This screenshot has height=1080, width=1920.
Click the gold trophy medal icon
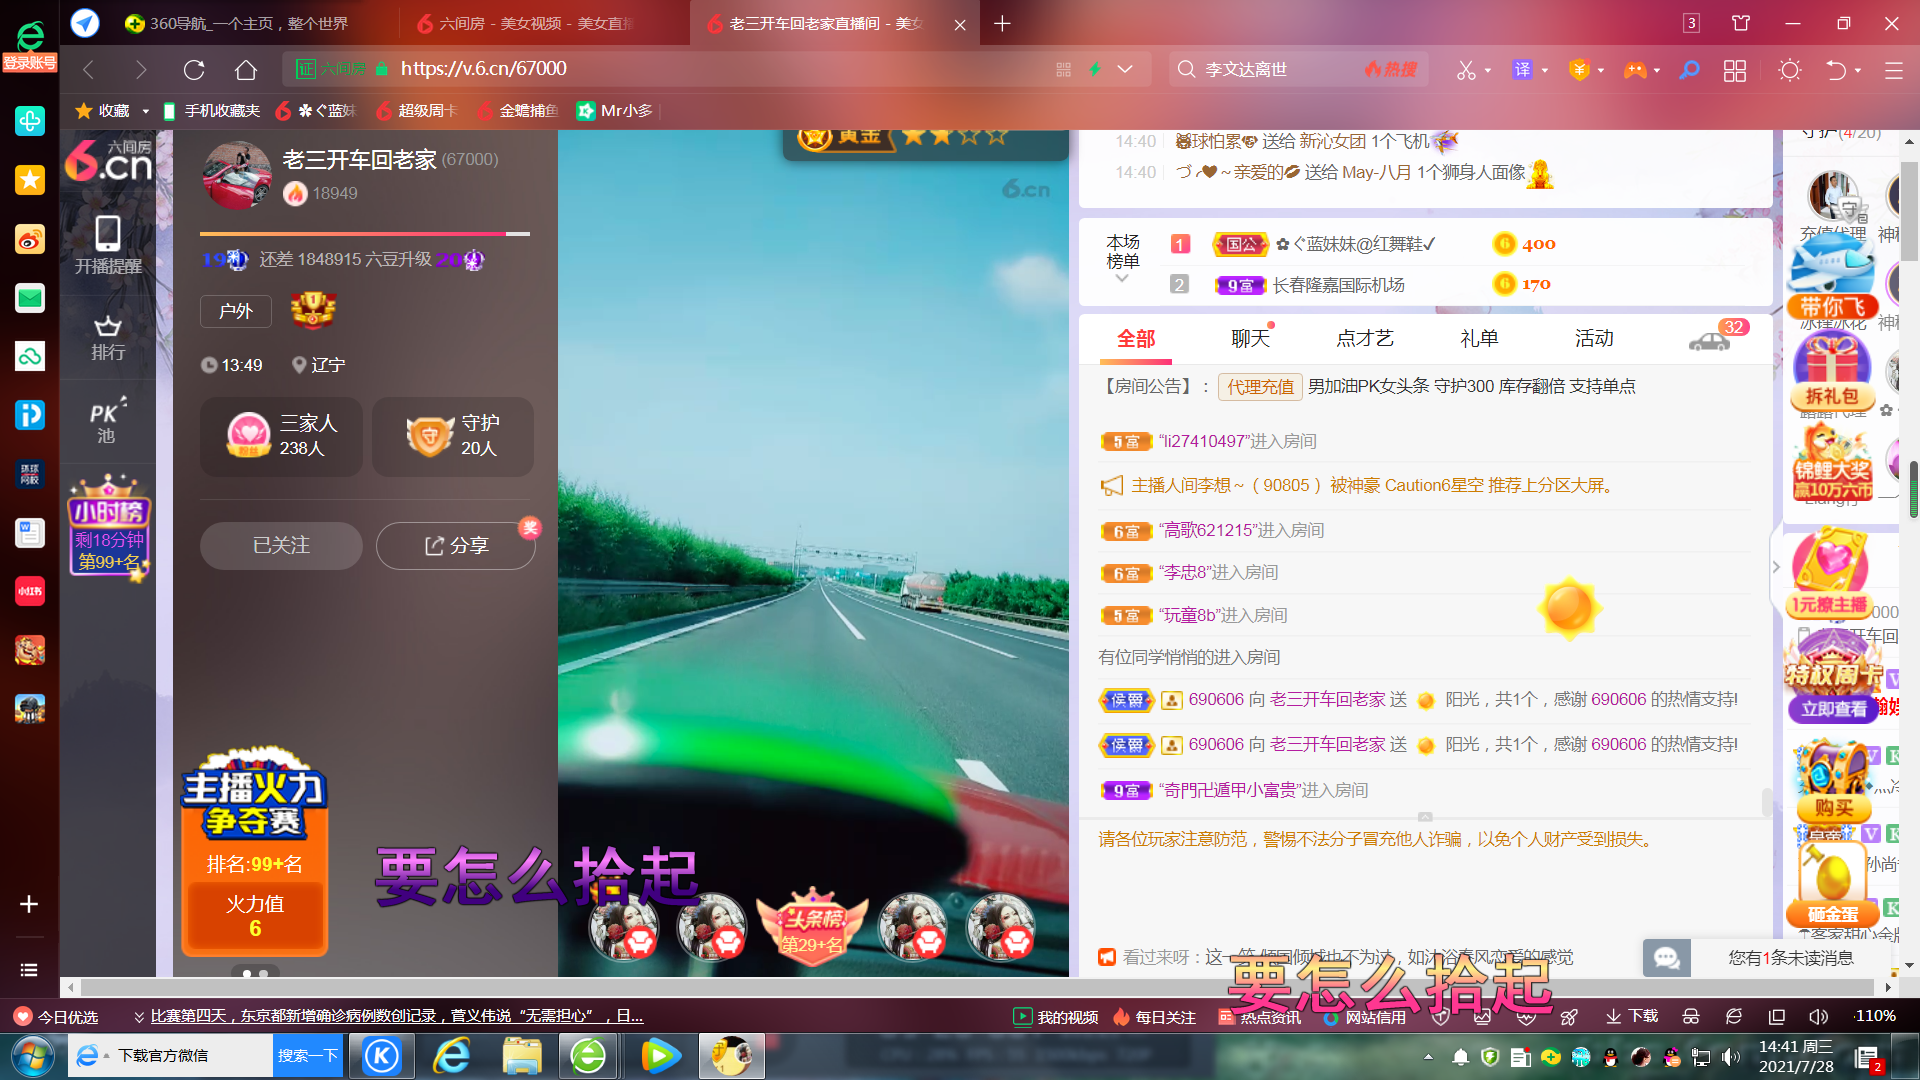coord(313,311)
